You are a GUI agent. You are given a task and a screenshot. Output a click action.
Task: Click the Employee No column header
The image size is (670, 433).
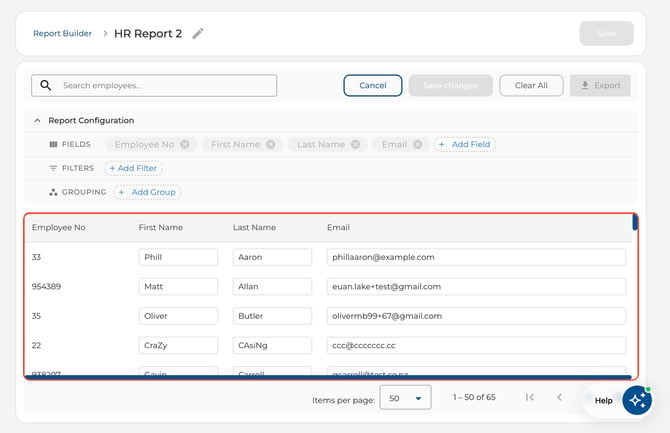click(x=59, y=228)
